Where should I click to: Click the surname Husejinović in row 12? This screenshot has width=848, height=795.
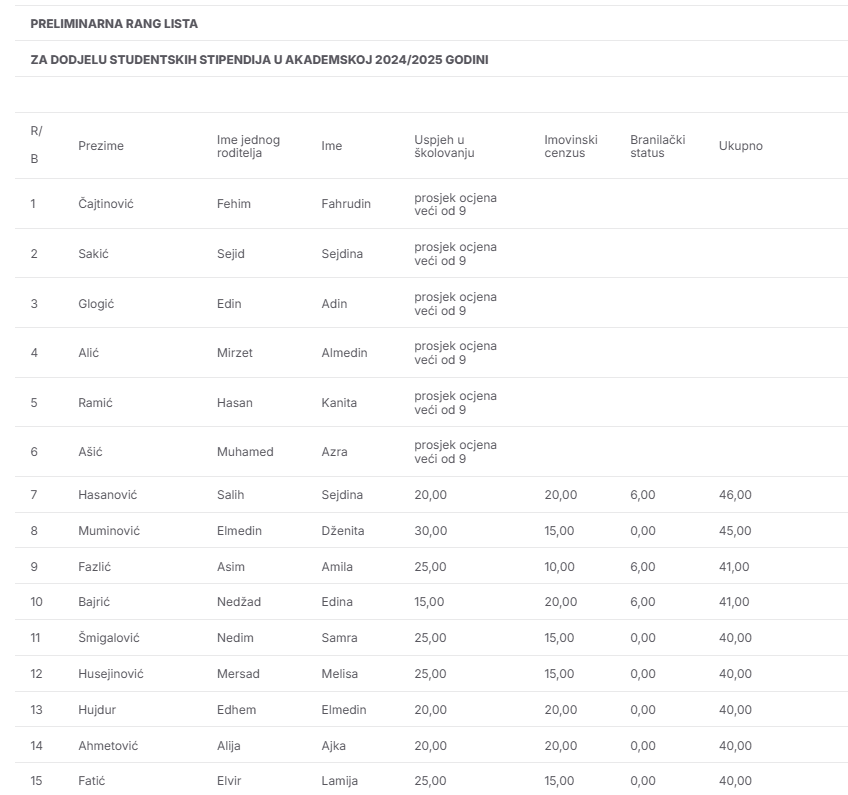tap(111, 674)
